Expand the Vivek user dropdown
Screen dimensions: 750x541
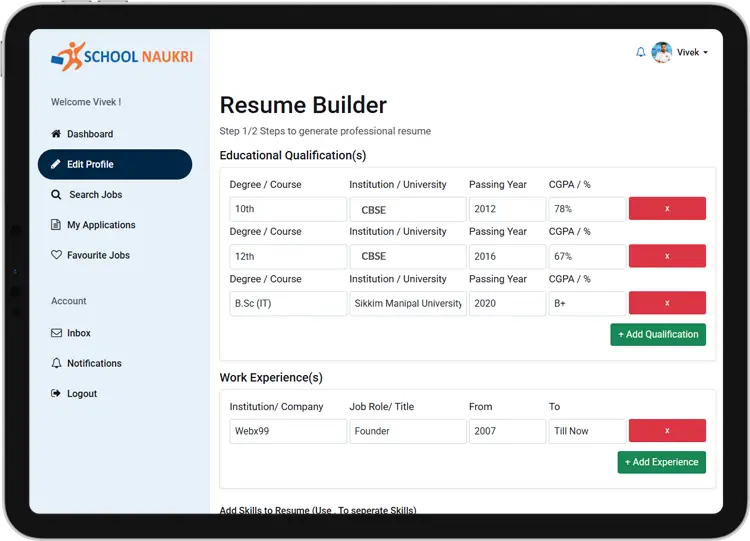(x=692, y=52)
